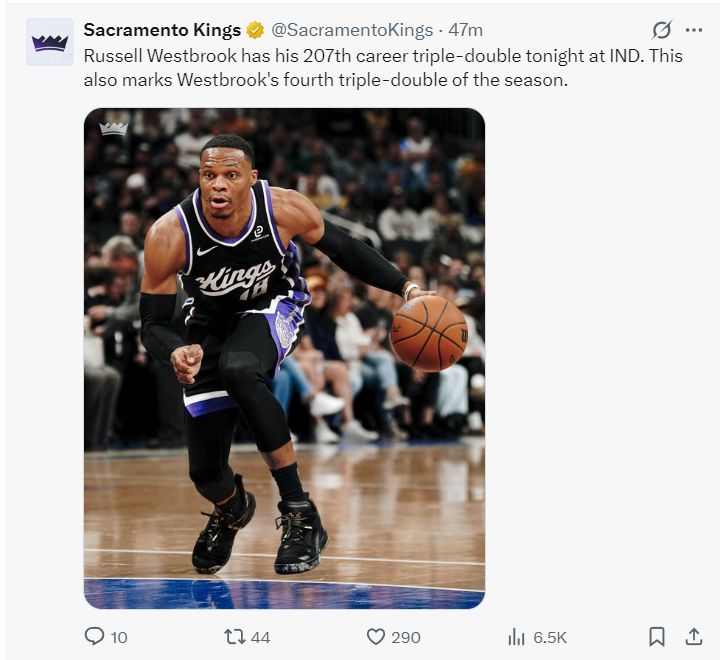Open view analytics bar chart icon
Screen dimensions: 720x660
pos(517,636)
